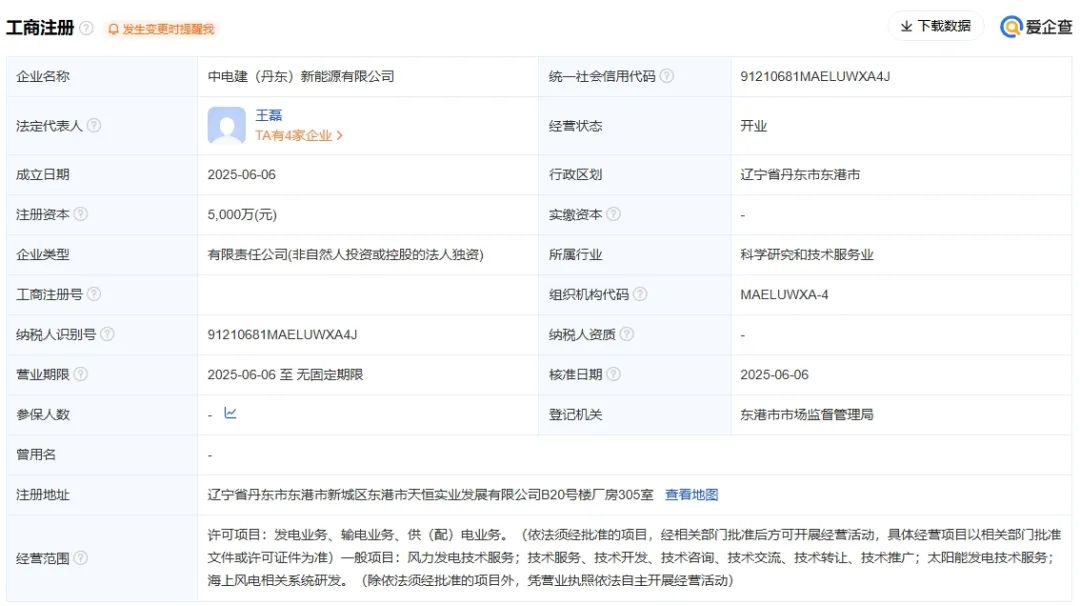Click help icon beside 统一社会信用代码
The image size is (1080, 606).
coord(667,76)
